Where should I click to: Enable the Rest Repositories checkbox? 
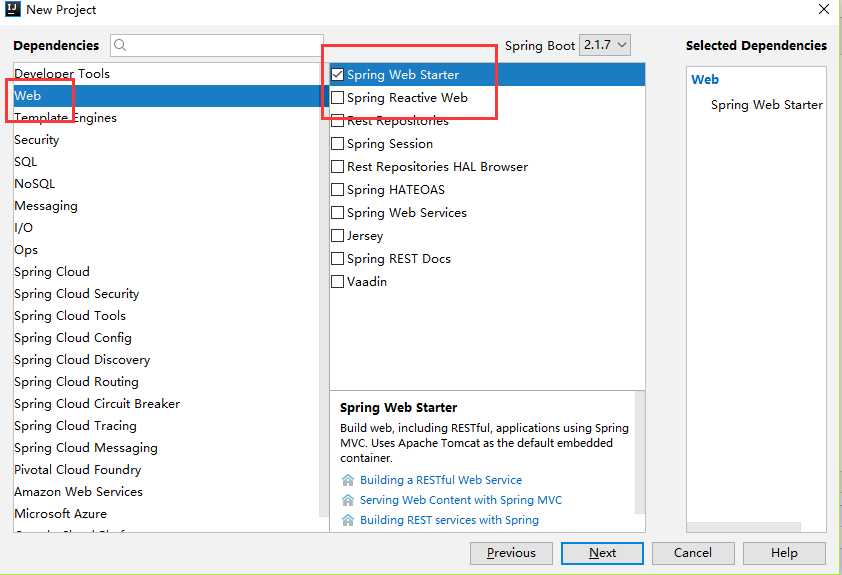337,121
